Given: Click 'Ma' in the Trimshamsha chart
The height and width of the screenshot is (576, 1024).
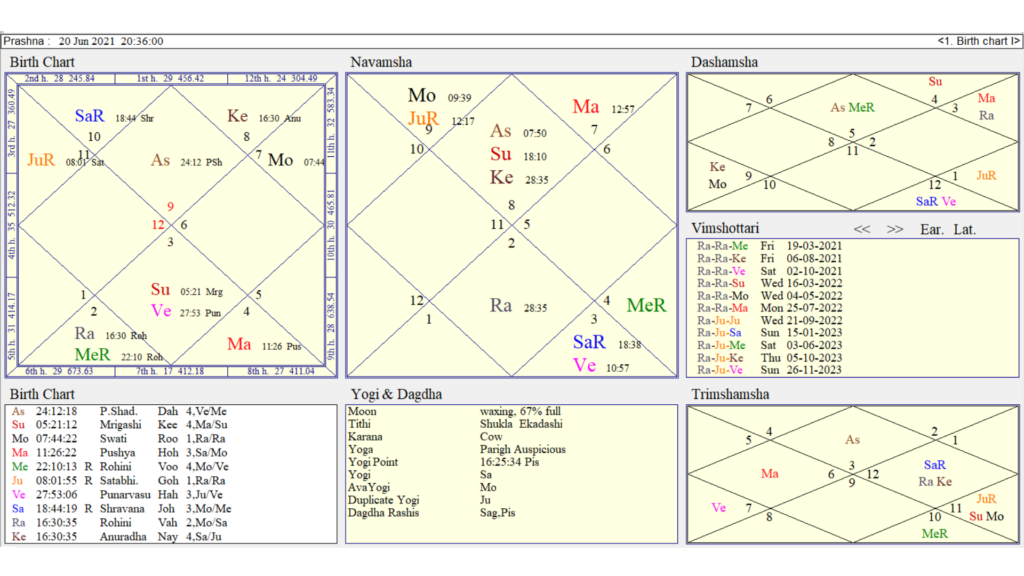Looking at the screenshot, I should click(769, 473).
